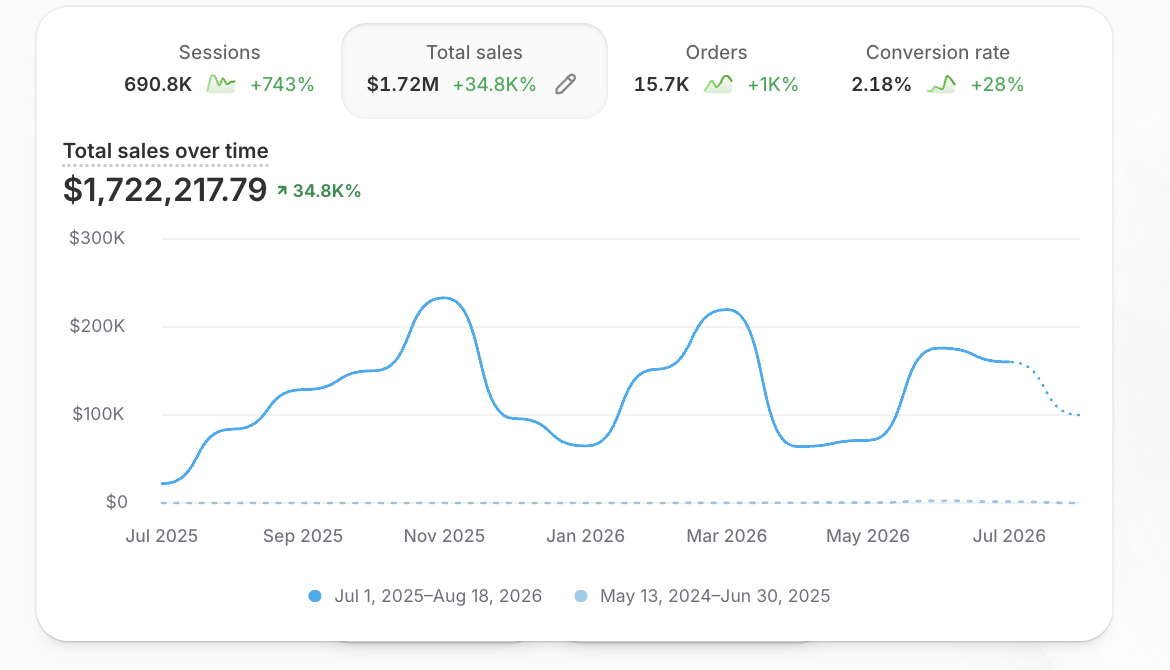This screenshot has width=1170, height=670.
Task: Select the Sessions metric tab
Action: pos(219,69)
